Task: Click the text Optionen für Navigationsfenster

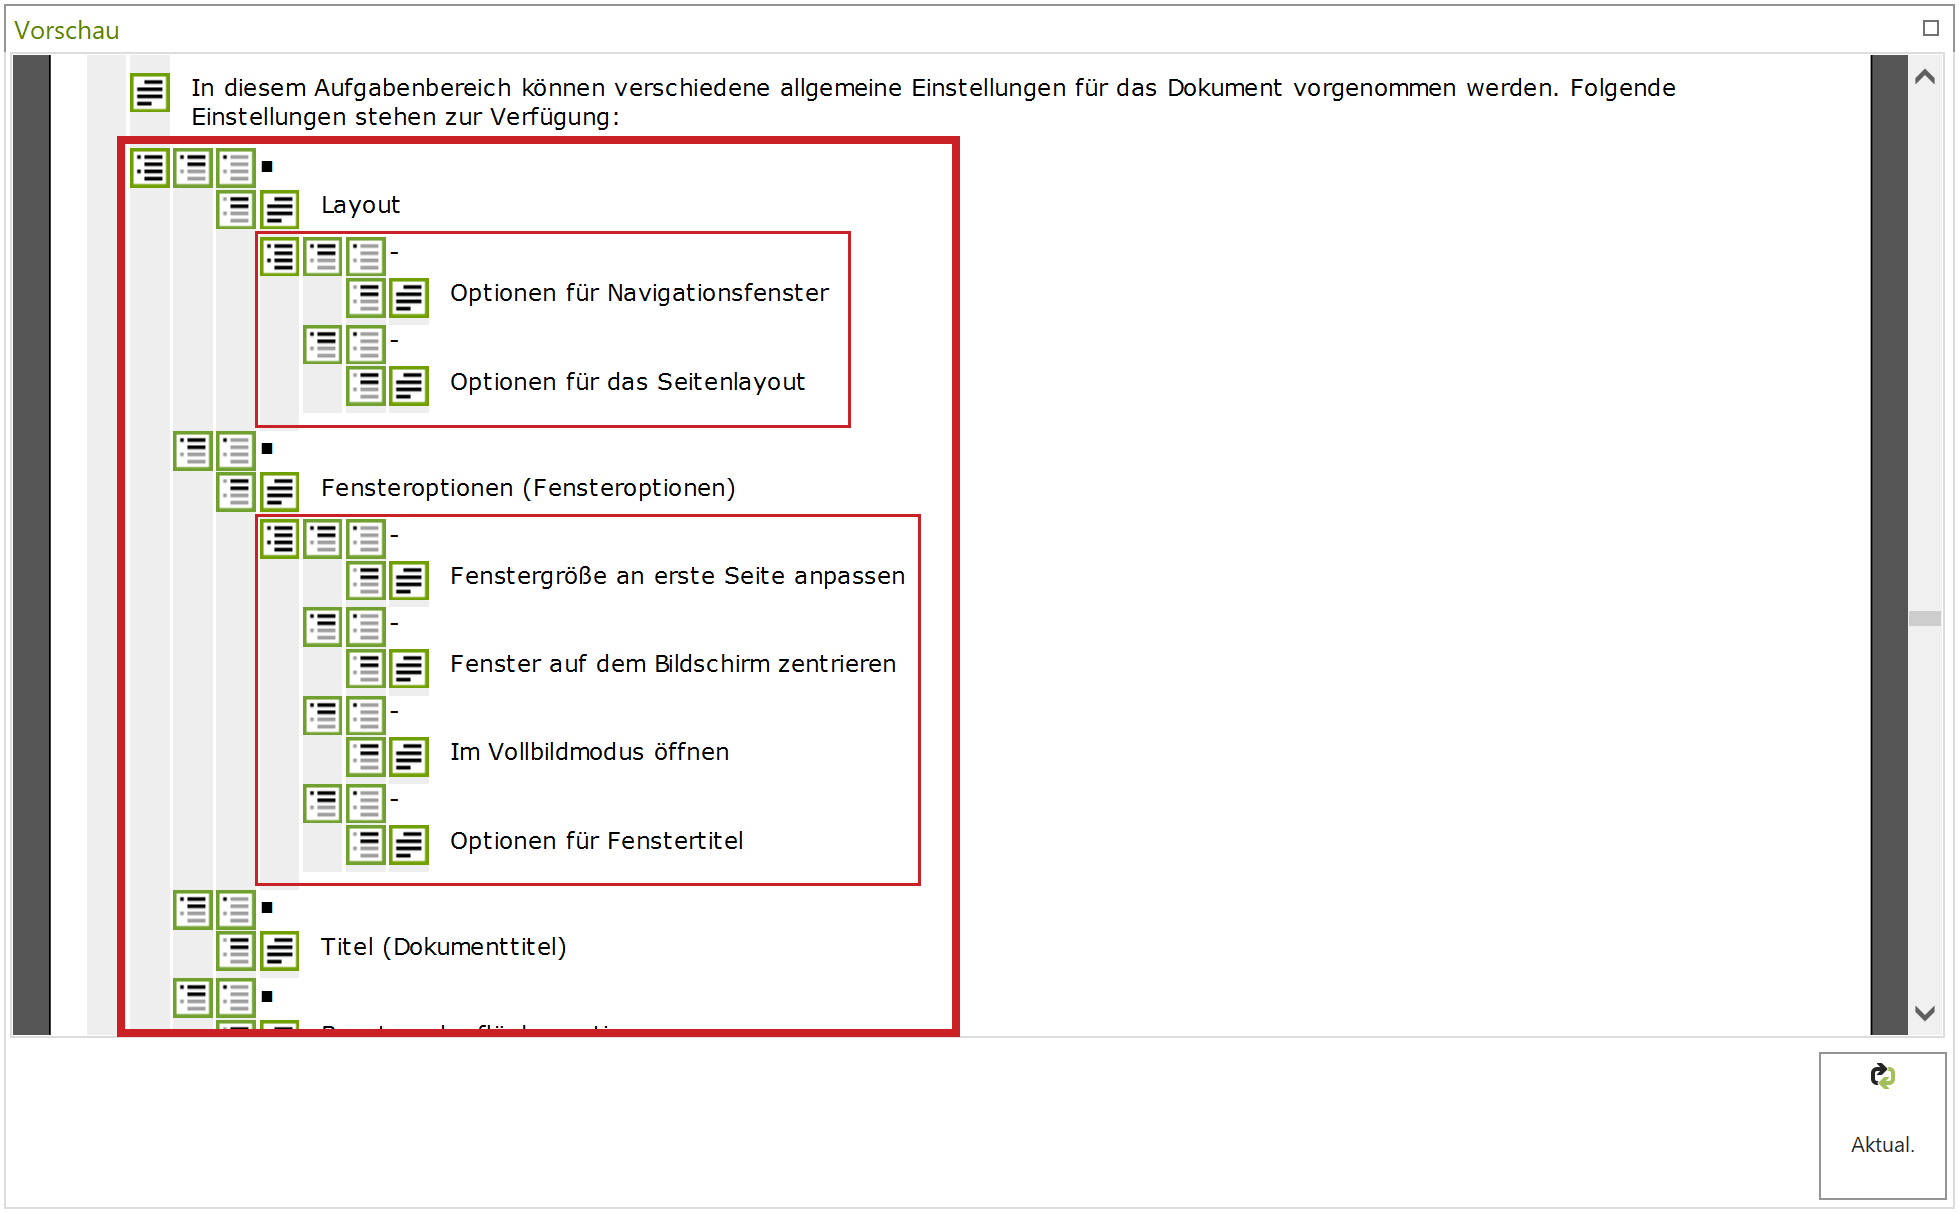Action: point(639,293)
